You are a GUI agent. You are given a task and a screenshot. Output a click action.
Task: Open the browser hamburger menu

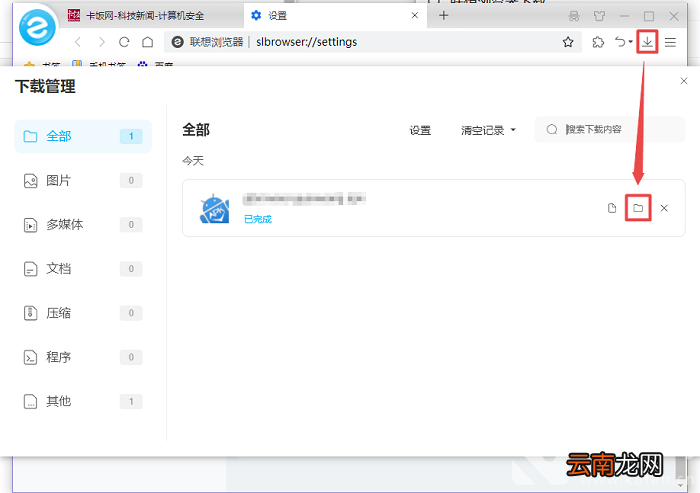[x=670, y=42]
